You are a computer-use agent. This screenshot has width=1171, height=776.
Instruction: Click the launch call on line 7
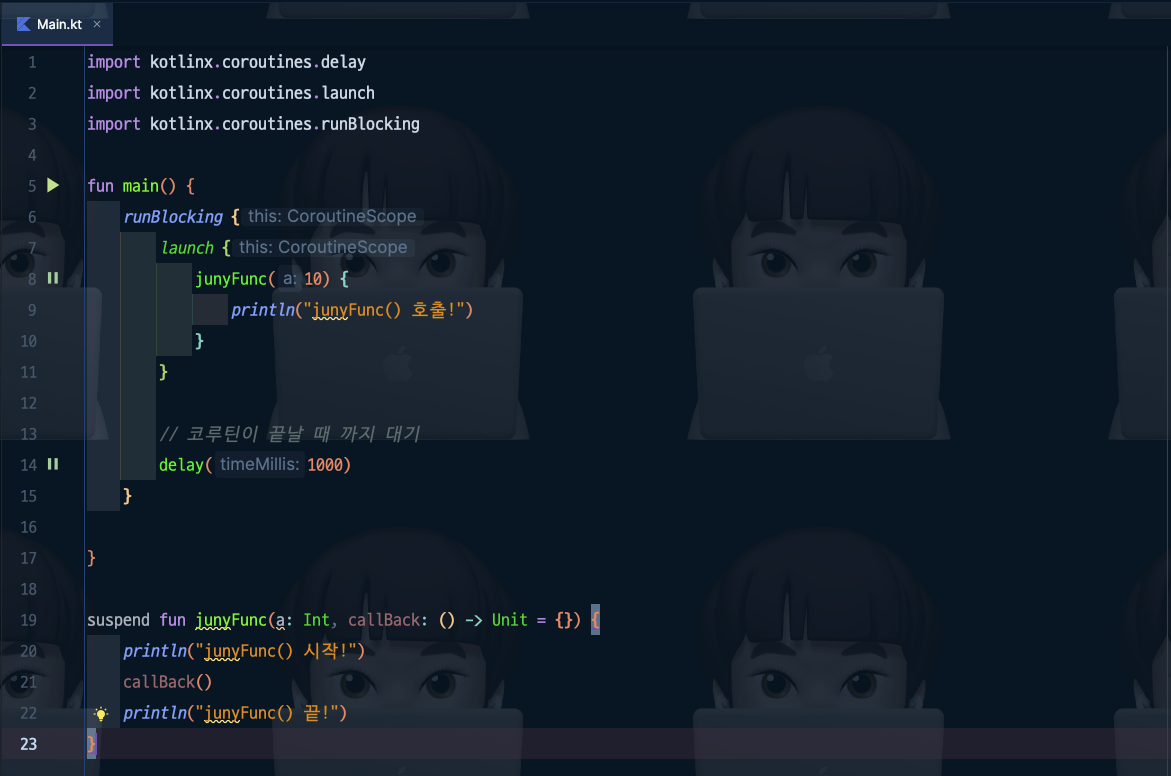(187, 247)
